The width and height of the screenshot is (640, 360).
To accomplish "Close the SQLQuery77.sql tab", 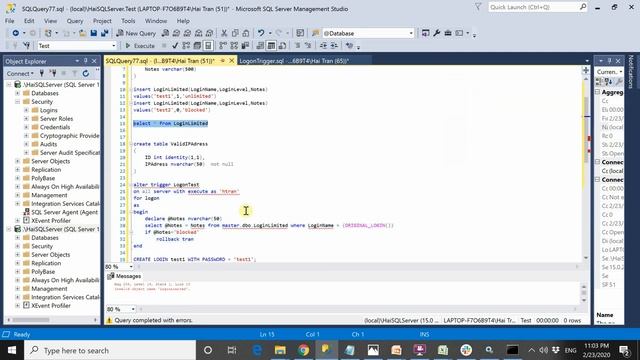I will click(231, 61).
